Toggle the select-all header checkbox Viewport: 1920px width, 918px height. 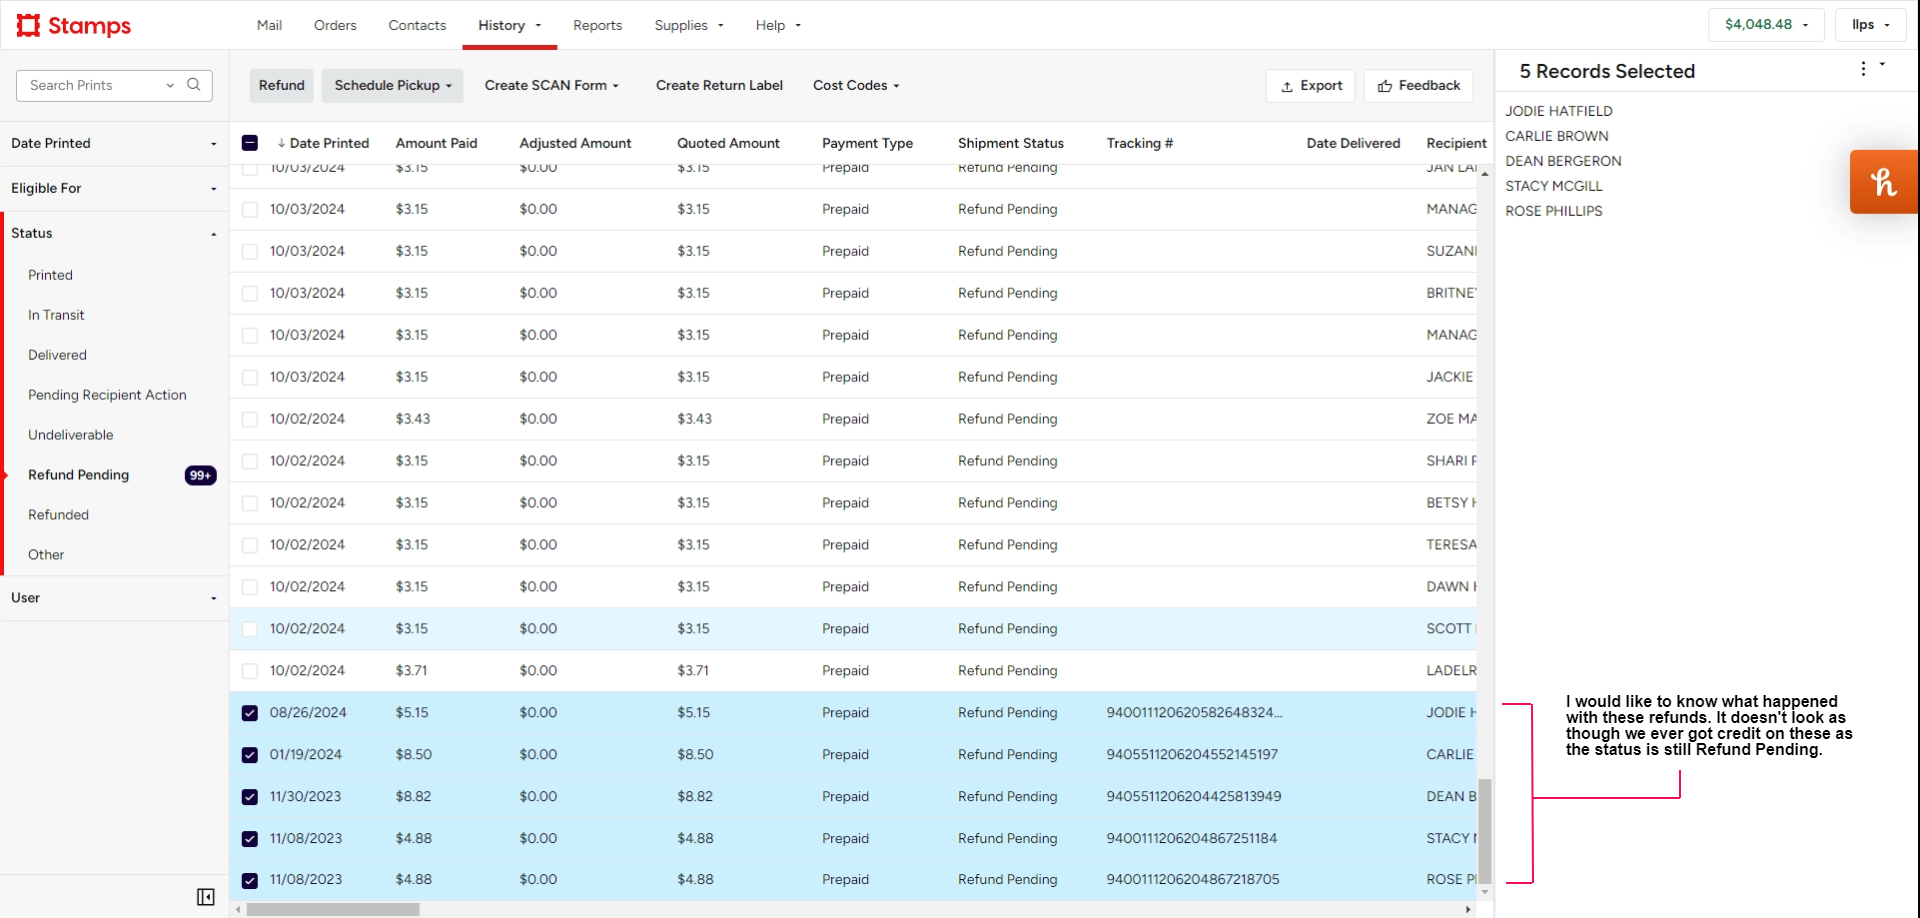pyautogui.click(x=250, y=143)
